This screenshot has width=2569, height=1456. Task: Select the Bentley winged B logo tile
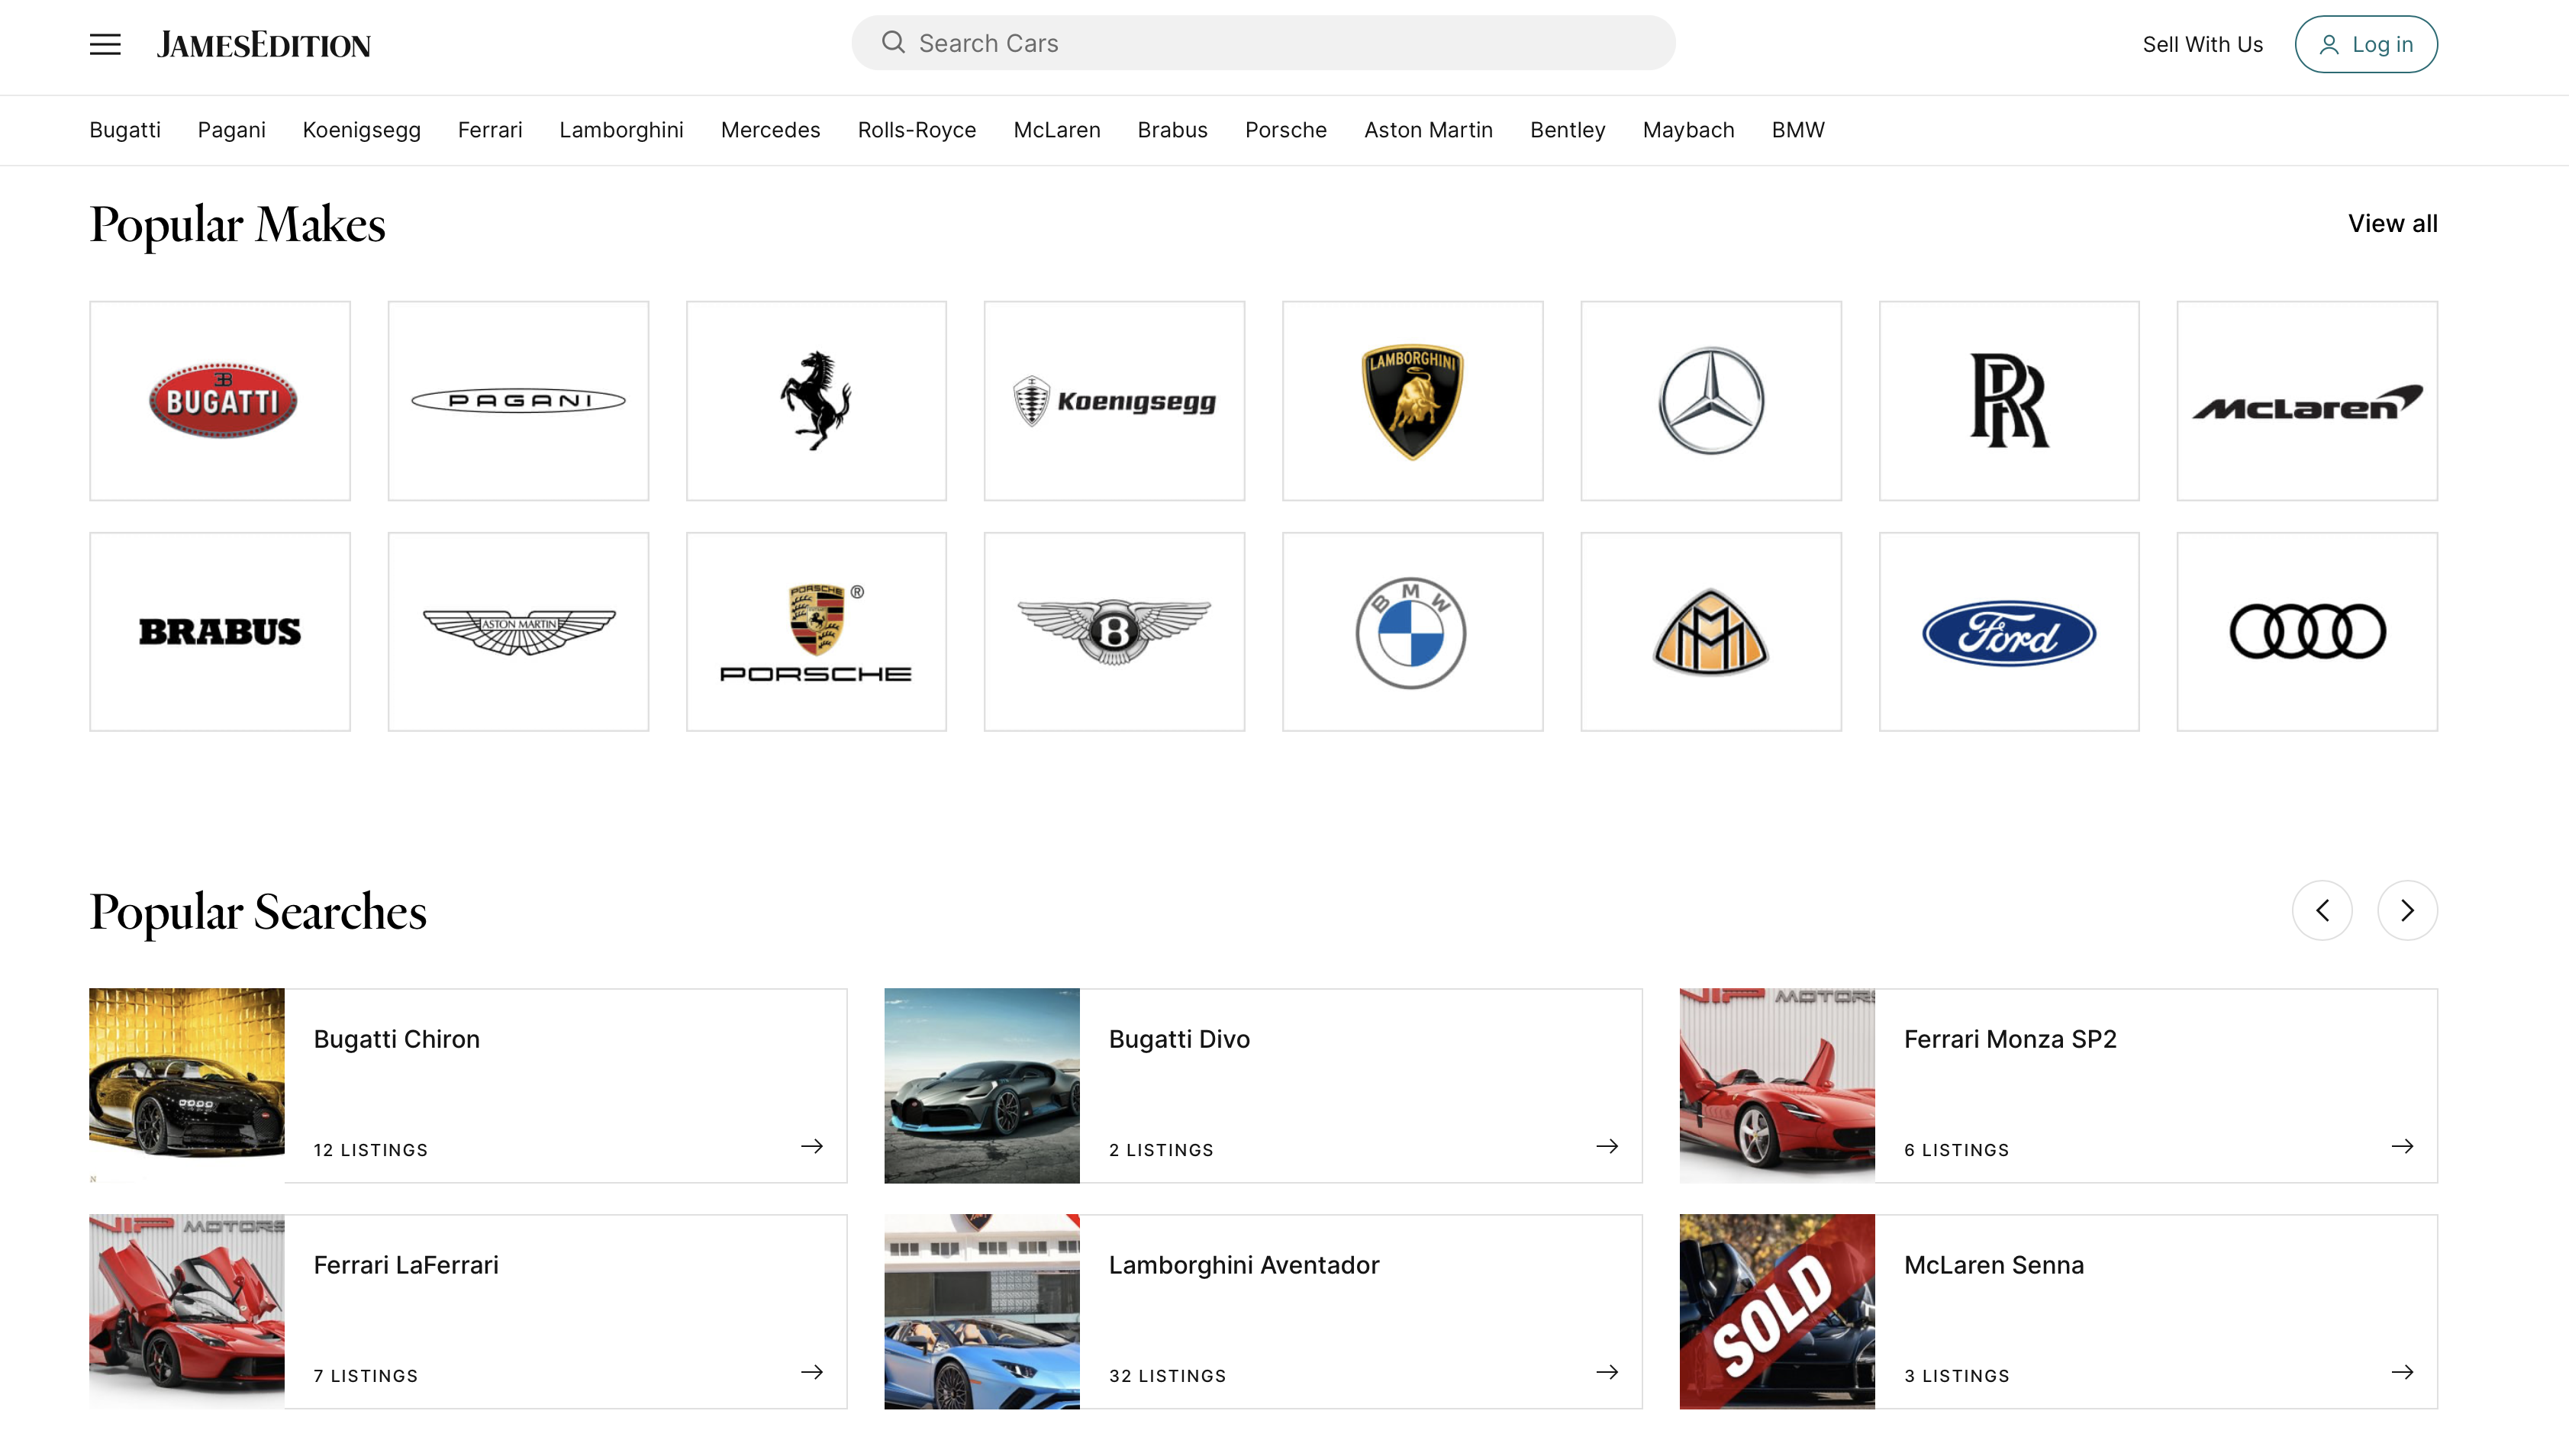pyautogui.click(x=1114, y=631)
